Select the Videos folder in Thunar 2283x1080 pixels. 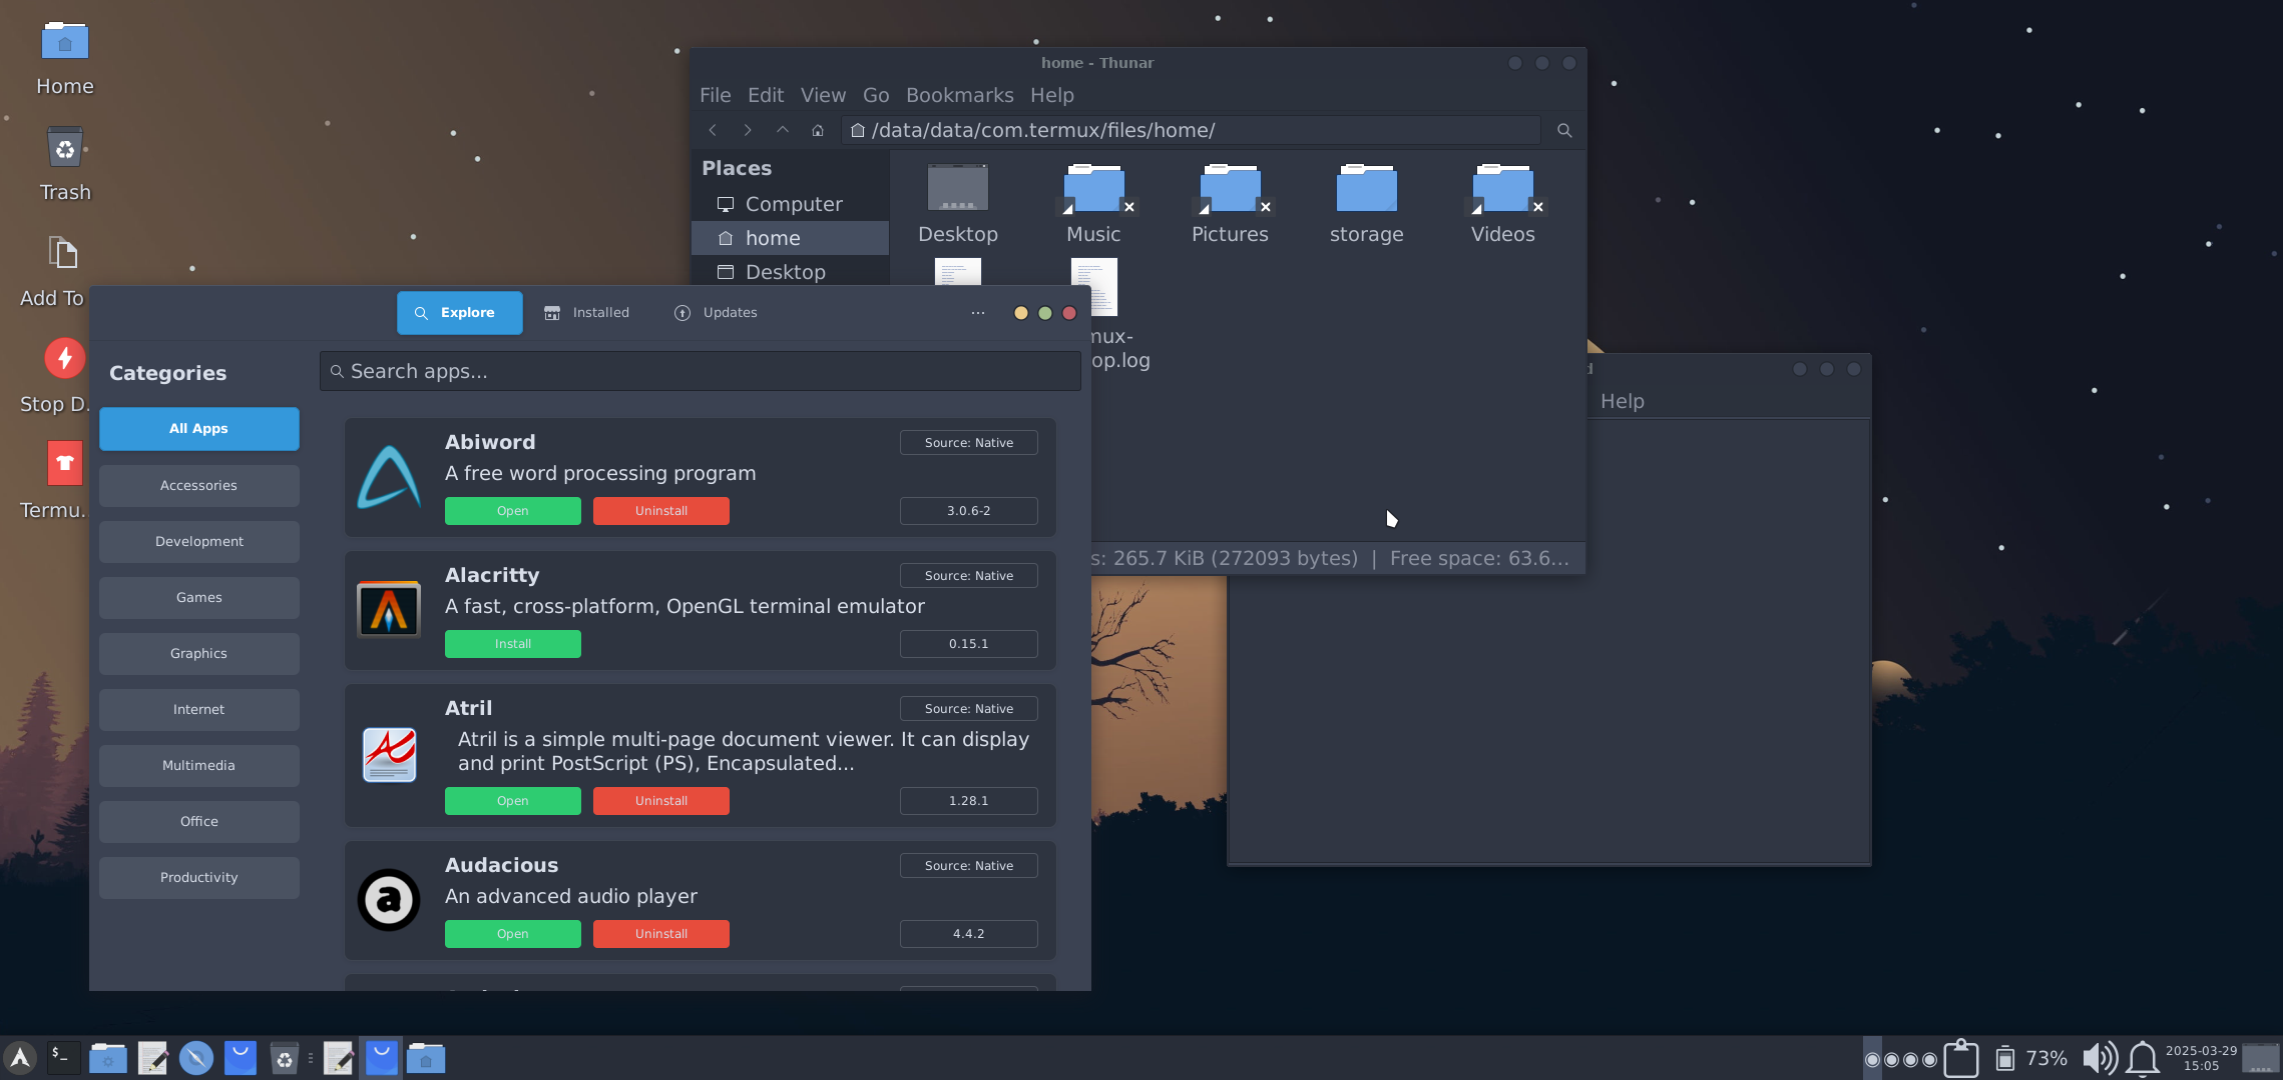click(x=1503, y=204)
